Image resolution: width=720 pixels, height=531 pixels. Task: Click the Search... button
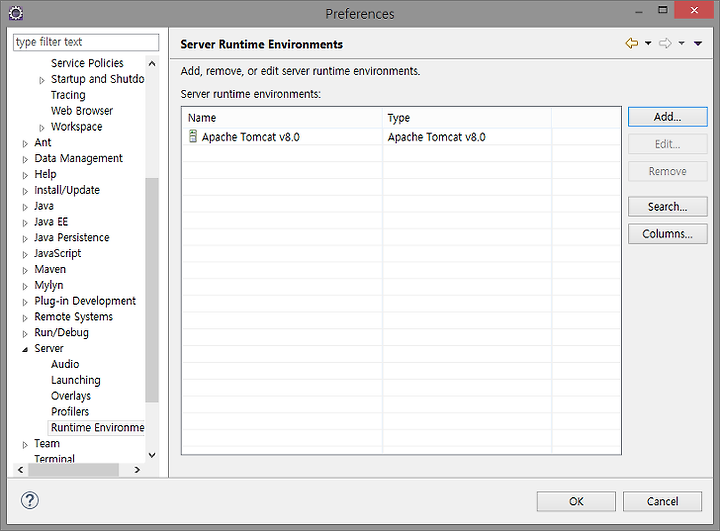tap(667, 207)
